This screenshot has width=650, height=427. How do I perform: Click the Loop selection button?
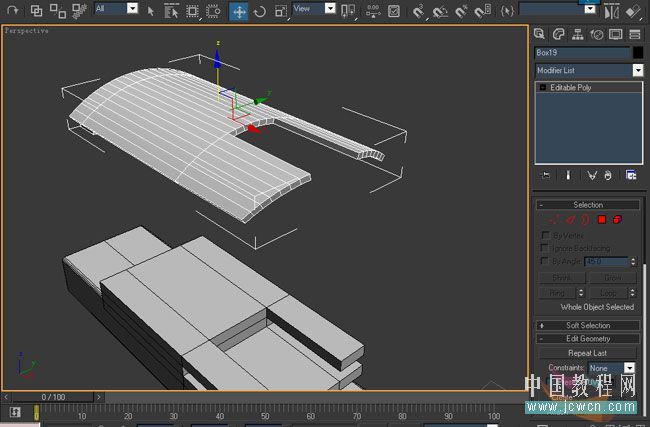tap(608, 293)
